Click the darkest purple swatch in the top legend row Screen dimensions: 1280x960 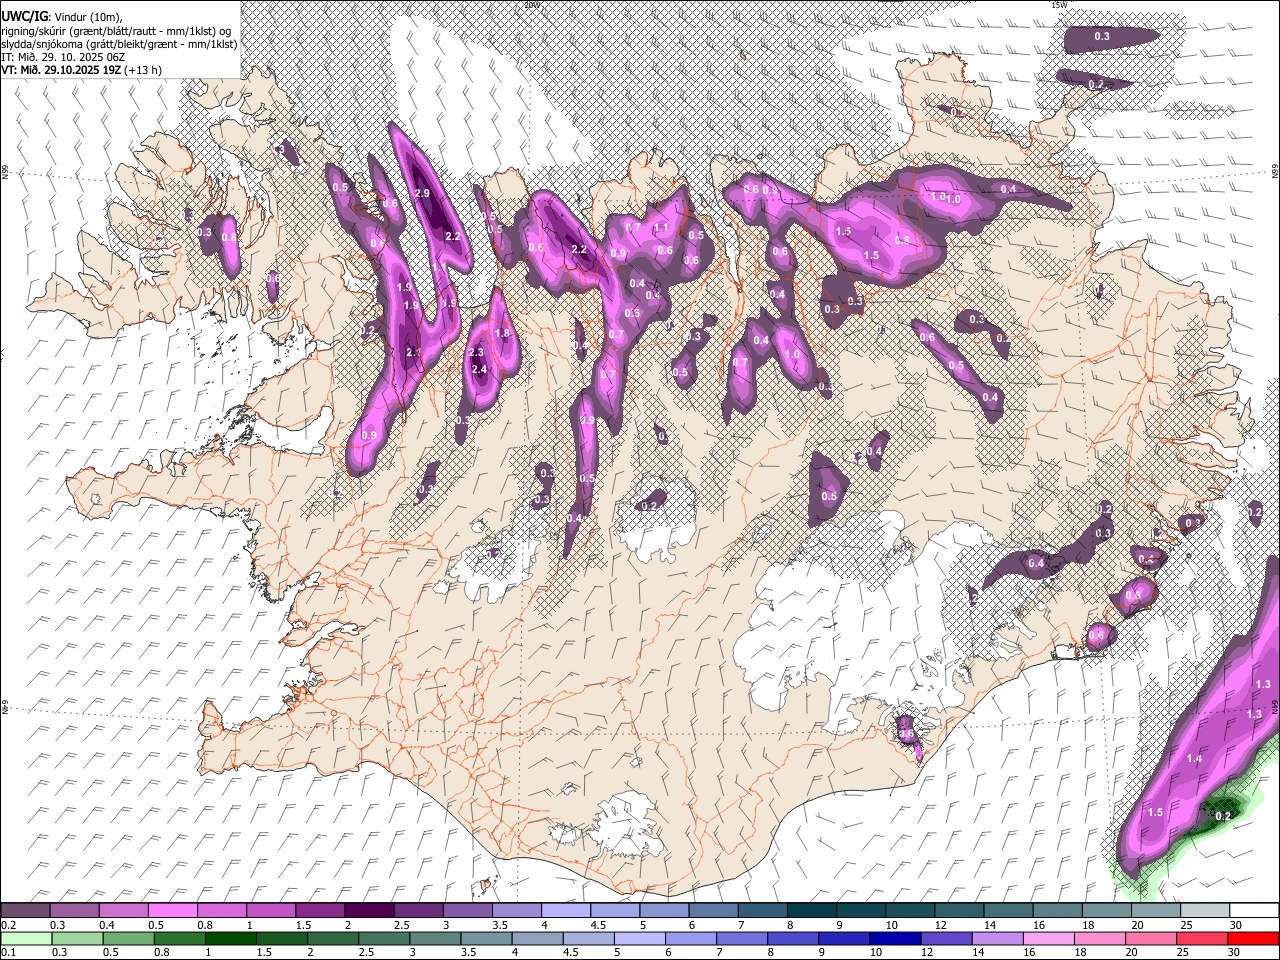pyautogui.click(x=368, y=910)
